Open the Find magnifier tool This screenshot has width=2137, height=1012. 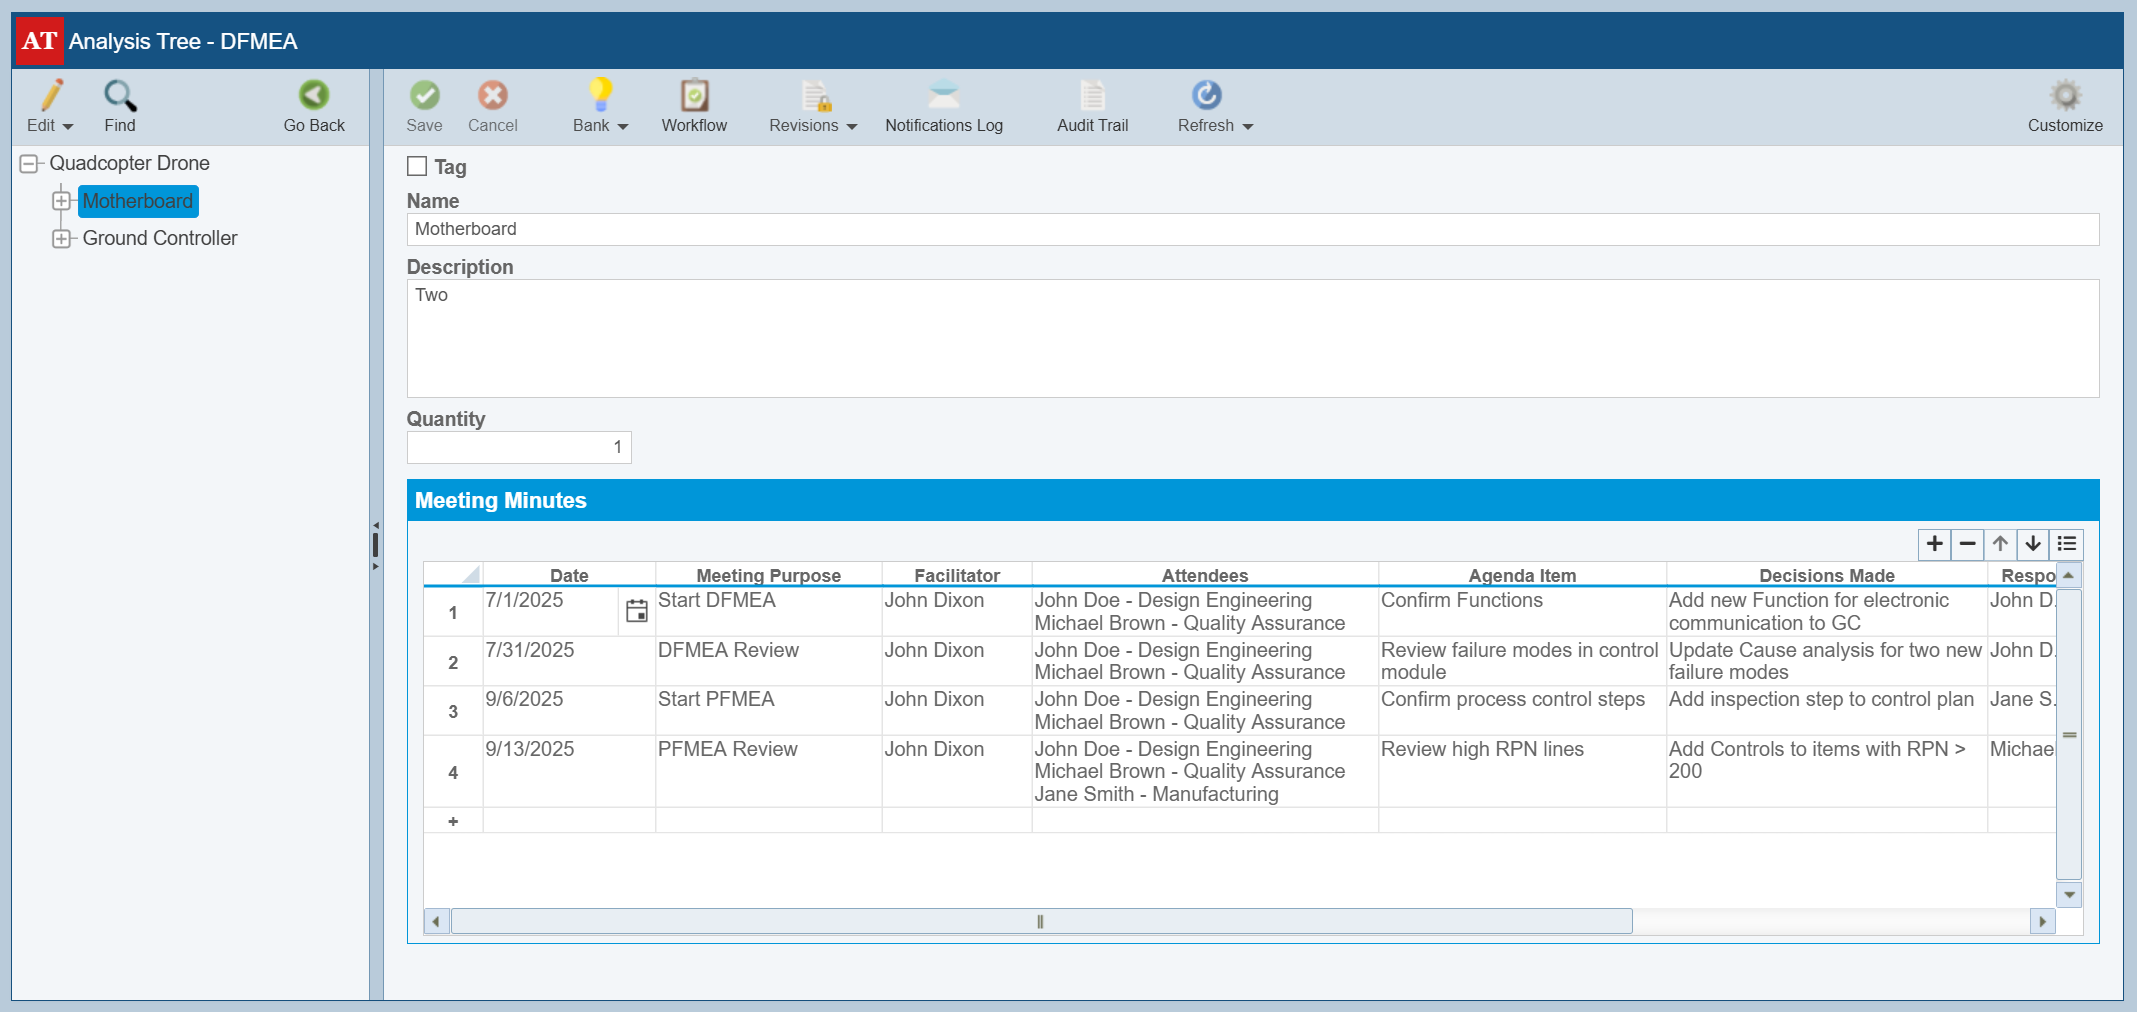(120, 95)
